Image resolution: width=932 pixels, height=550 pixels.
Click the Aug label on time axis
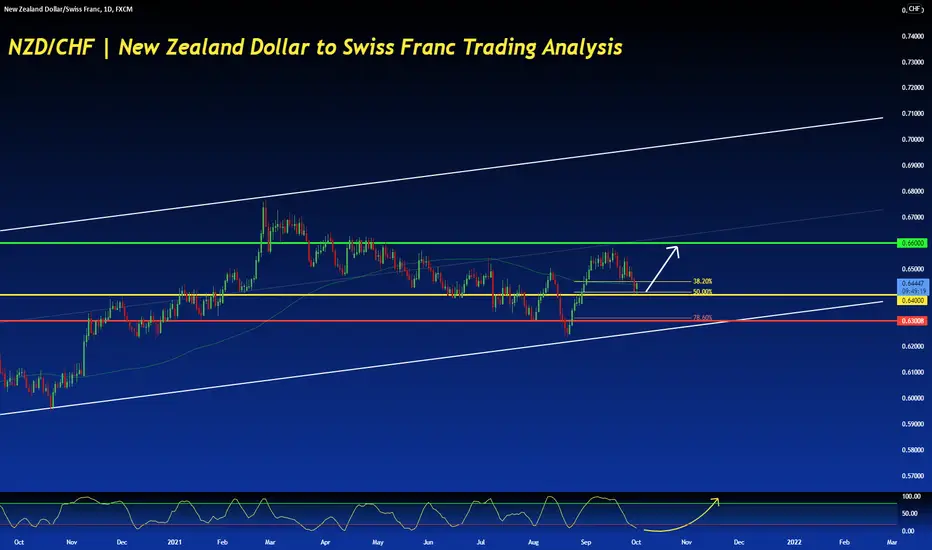coord(534,542)
